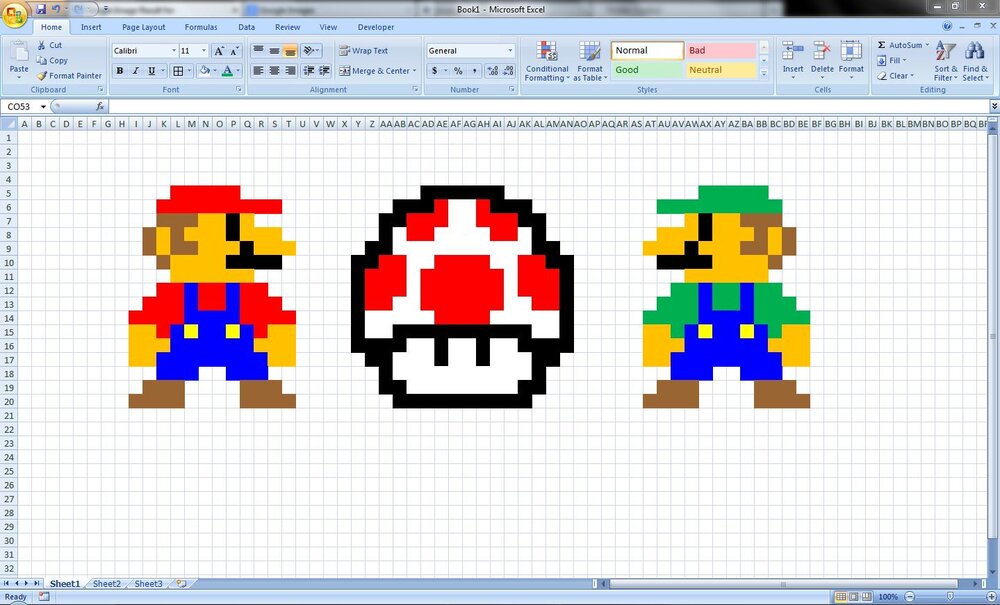This screenshot has height=605, width=1000.
Task: Click the Office Button orb
Action: pos(14,15)
